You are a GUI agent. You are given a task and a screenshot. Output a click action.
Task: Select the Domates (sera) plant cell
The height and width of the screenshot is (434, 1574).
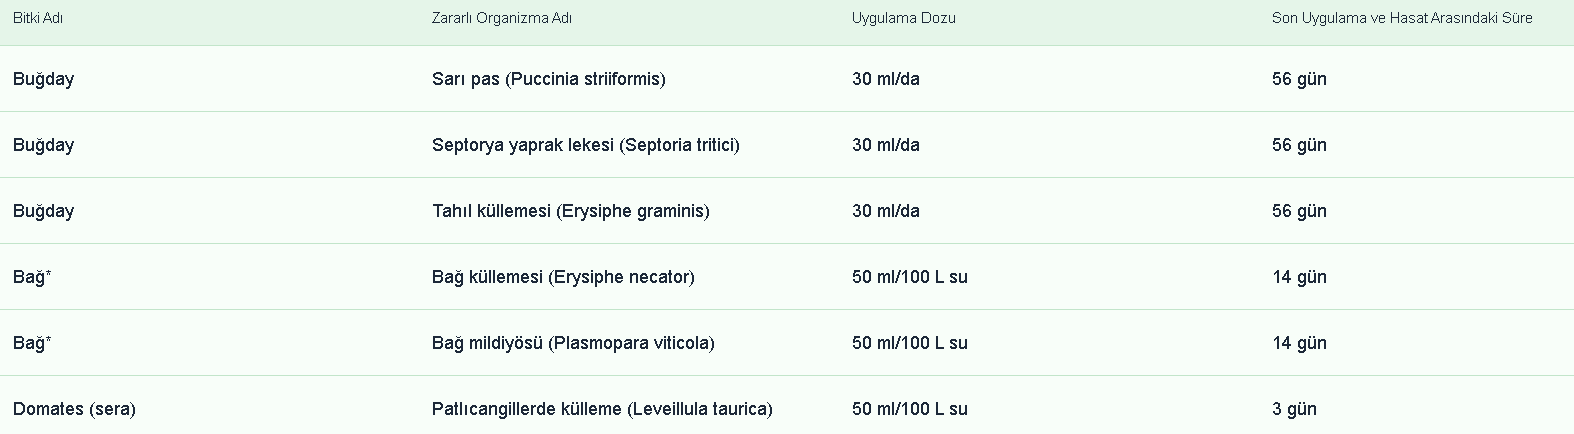(x=74, y=409)
